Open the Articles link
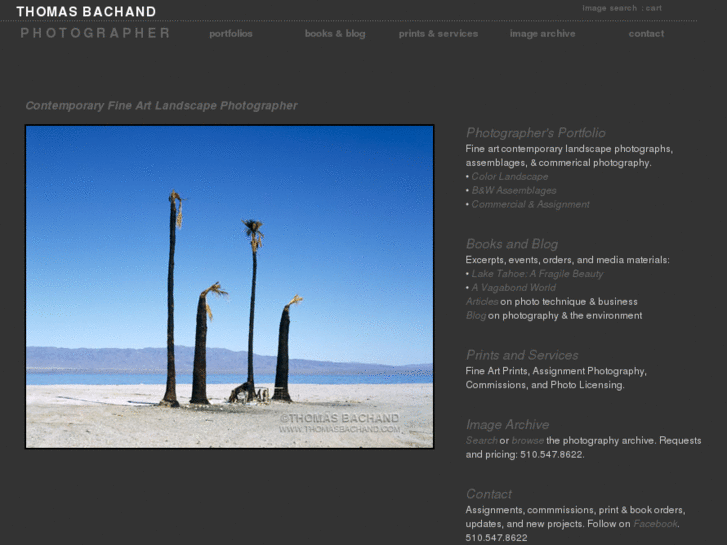The width and height of the screenshot is (727, 545). click(482, 302)
